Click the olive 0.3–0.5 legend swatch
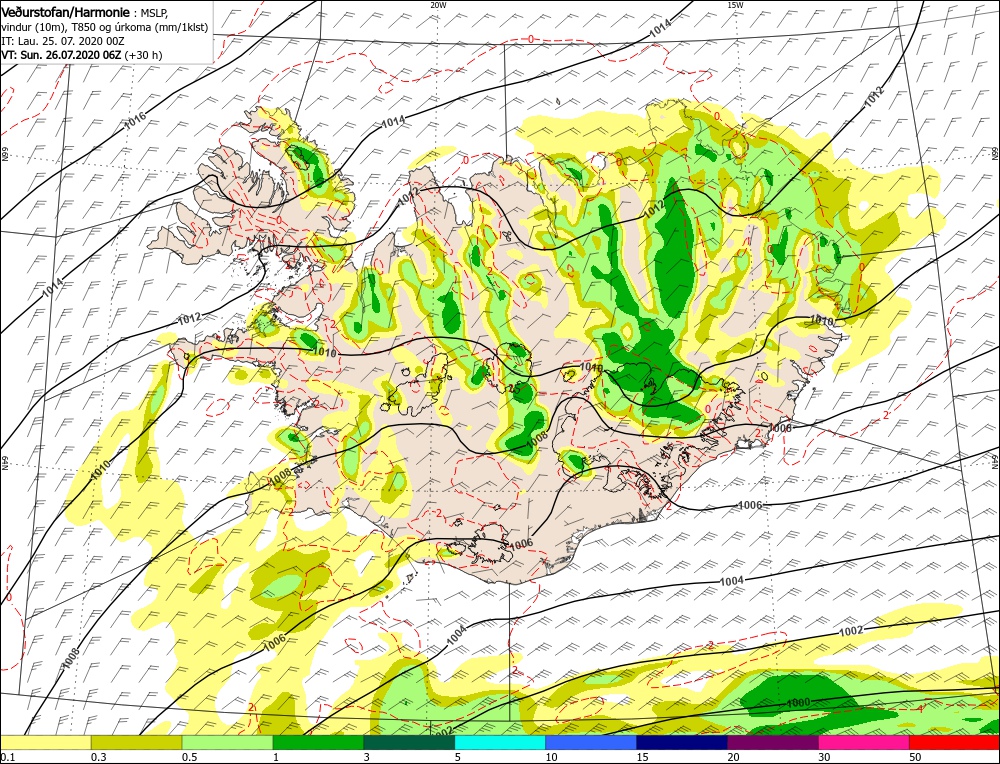Viewport: 1000px width, 764px height. pos(136,742)
